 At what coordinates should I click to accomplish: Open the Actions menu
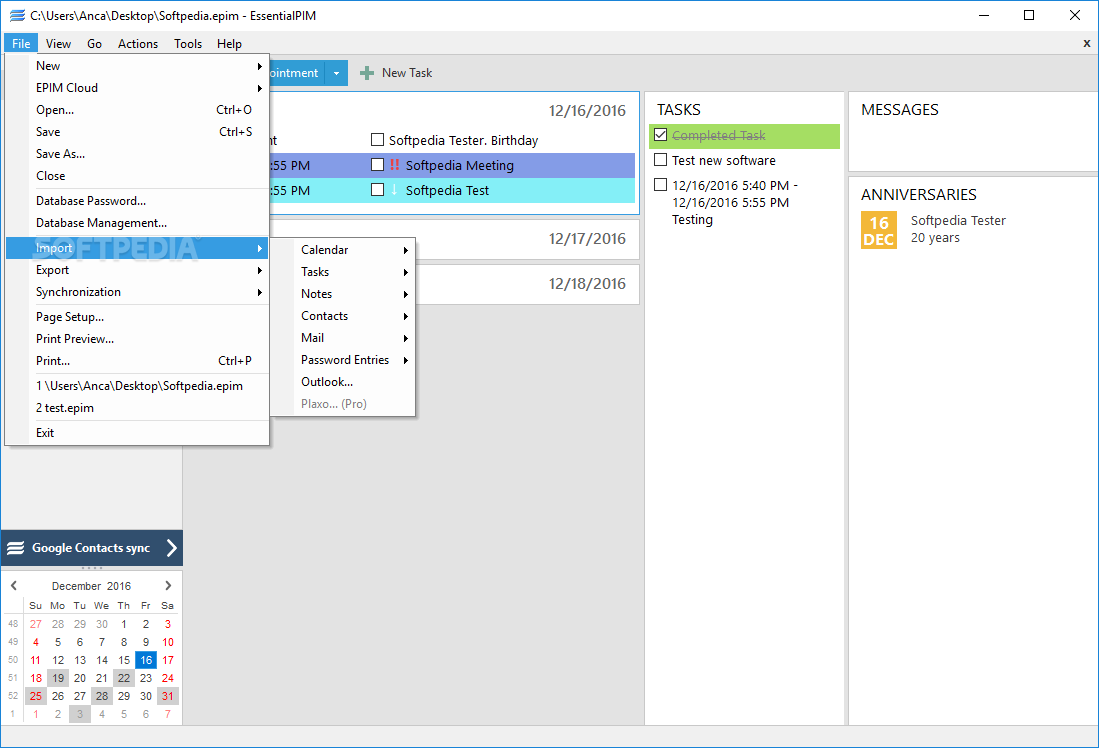coord(138,43)
